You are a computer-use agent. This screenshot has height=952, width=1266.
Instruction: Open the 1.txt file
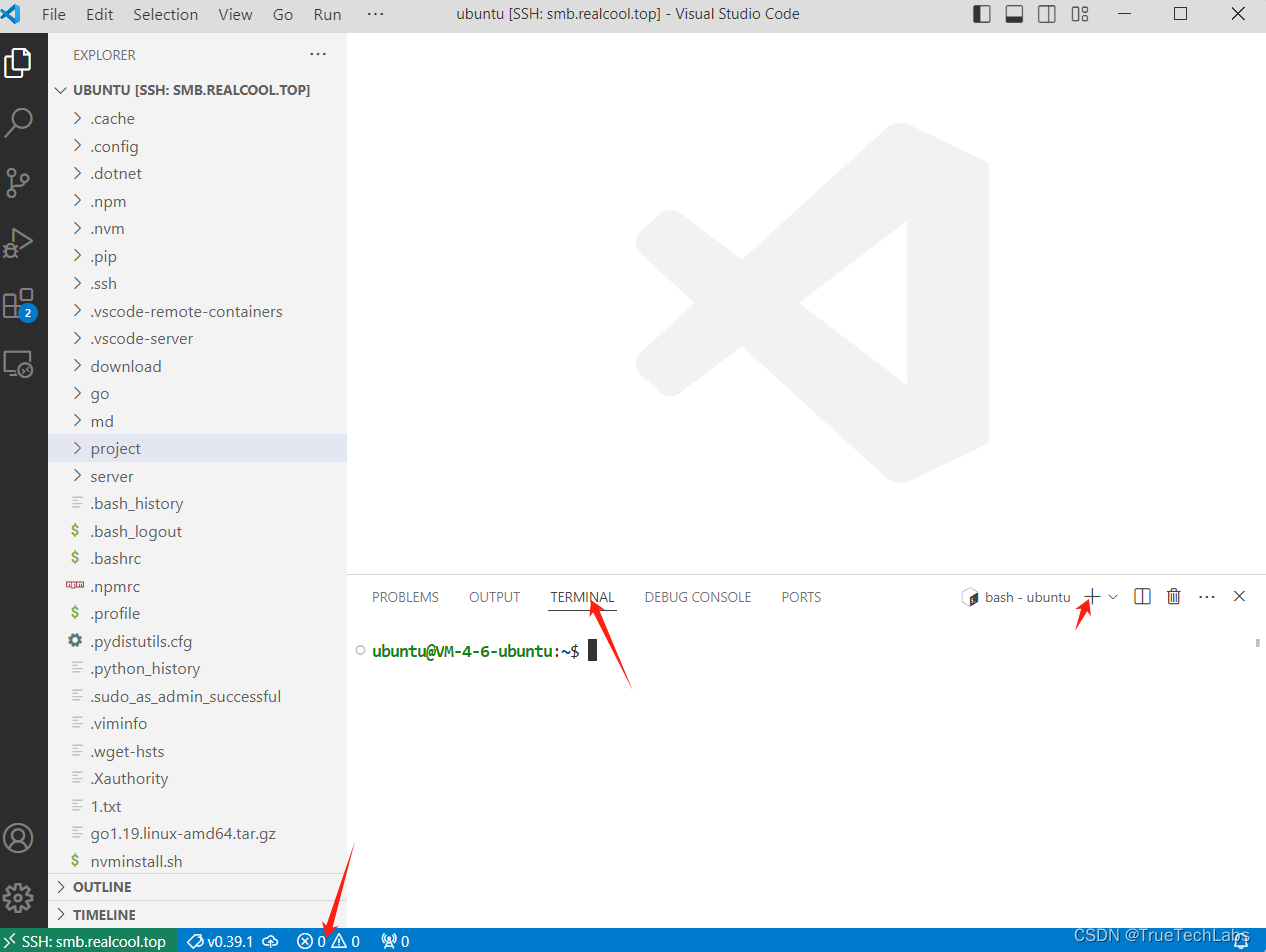(198, 806)
